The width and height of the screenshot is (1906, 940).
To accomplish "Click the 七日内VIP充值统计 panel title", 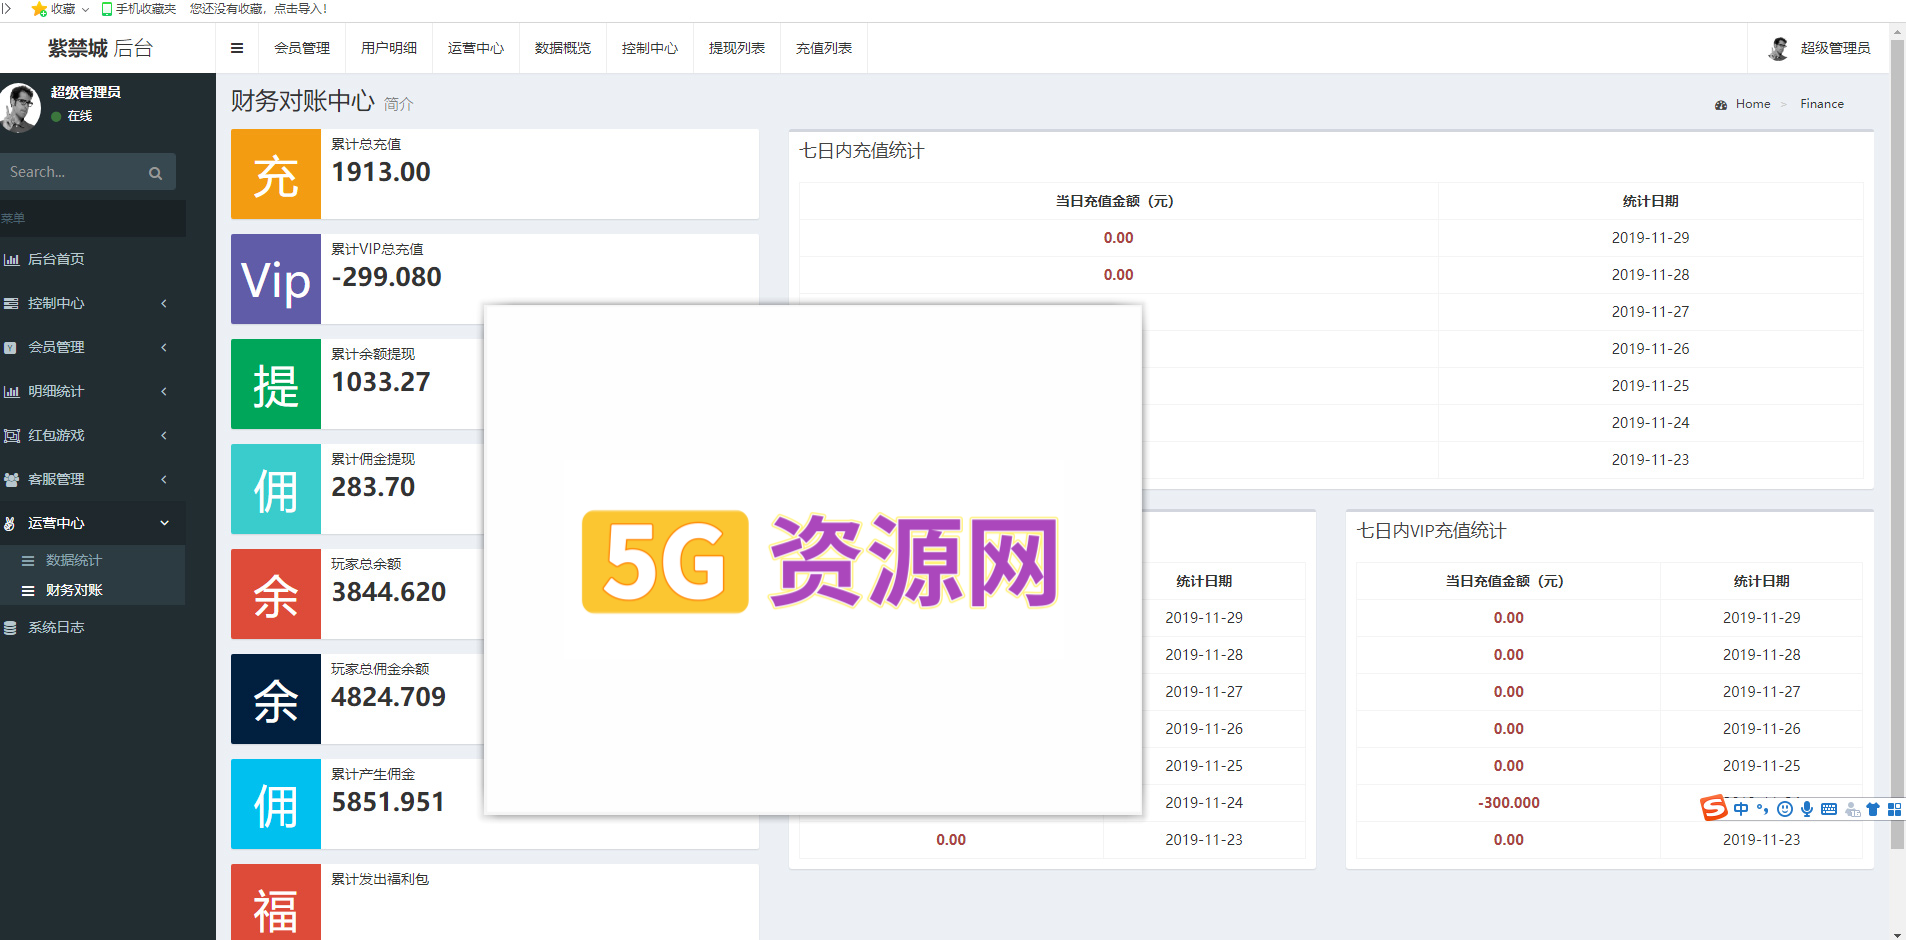I will point(1431,531).
